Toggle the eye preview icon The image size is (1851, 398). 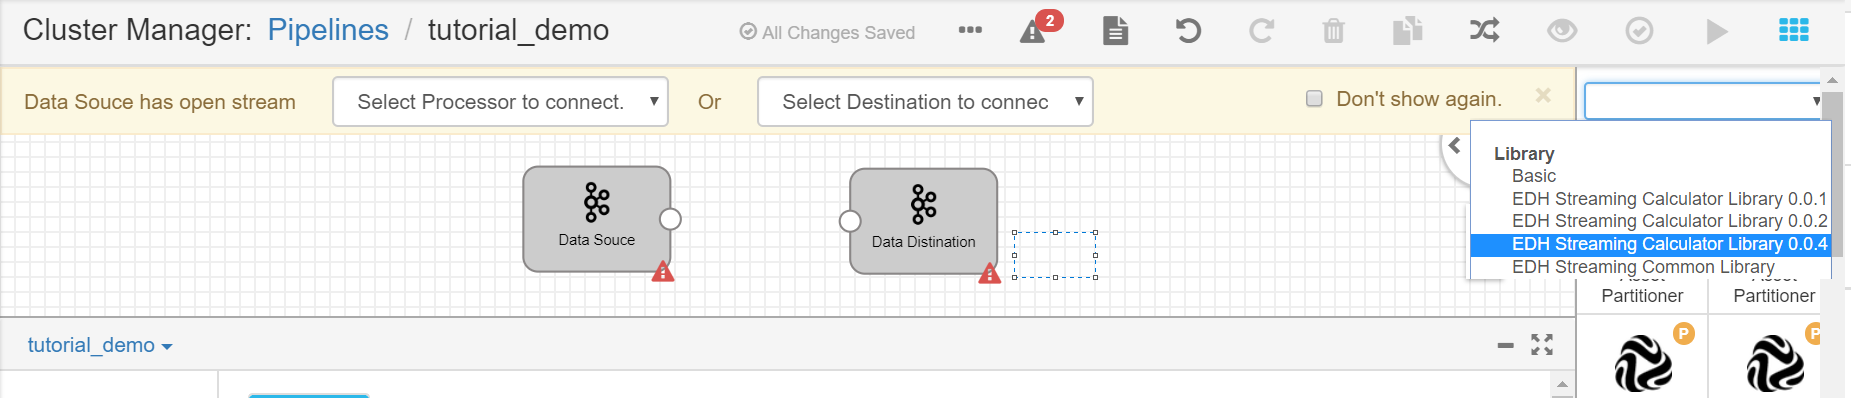[x=1562, y=31]
